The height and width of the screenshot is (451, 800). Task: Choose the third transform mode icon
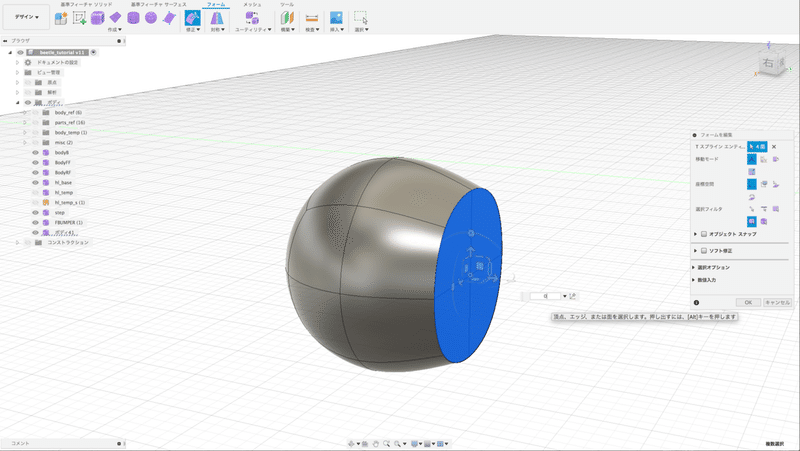pos(776,159)
